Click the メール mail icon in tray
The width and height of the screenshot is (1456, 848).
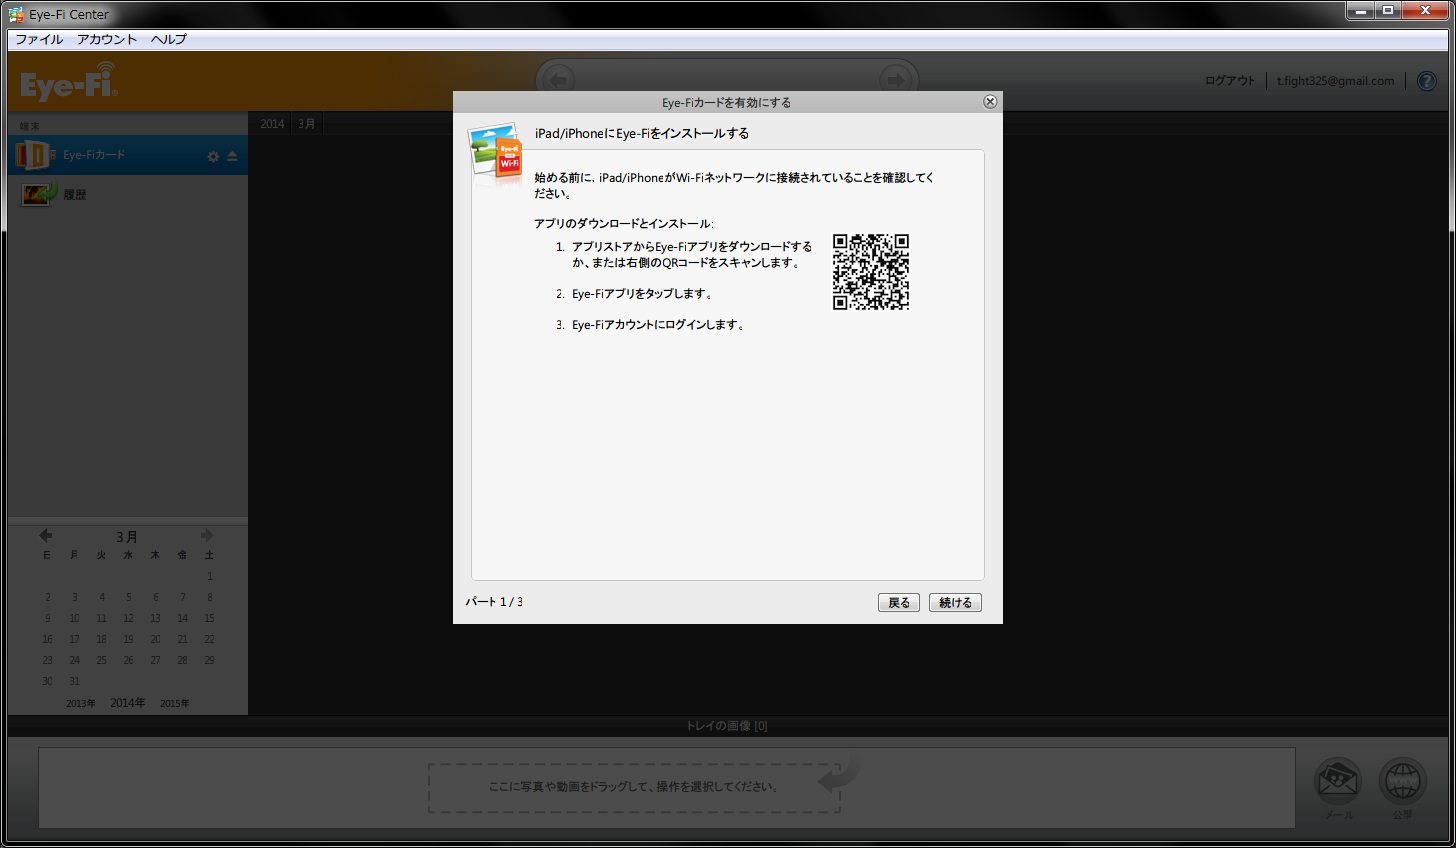(1338, 782)
